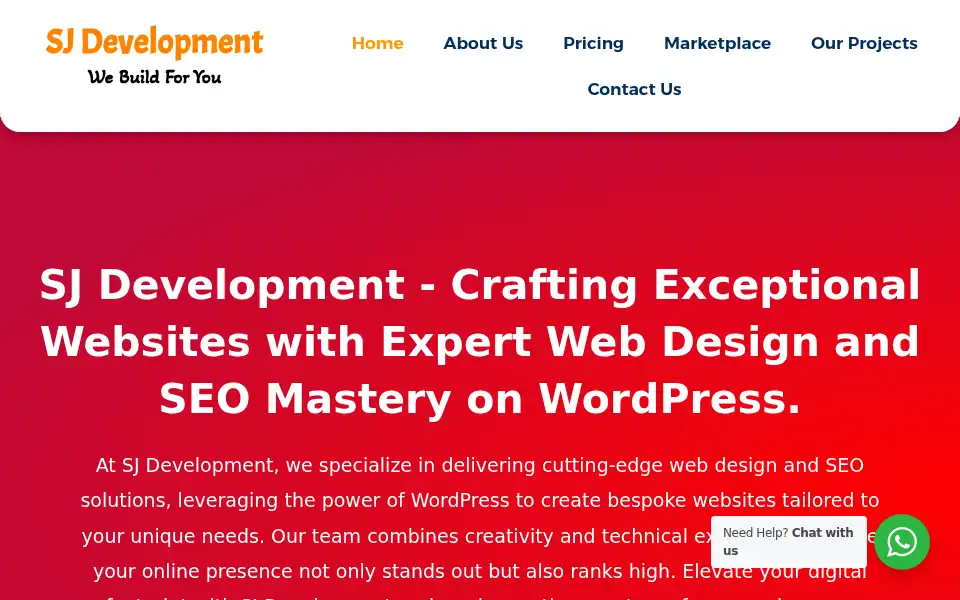Click the SJ Development logo
The width and height of the screenshot is (960, 600).
pyautogui.click(x=154, y=55)
